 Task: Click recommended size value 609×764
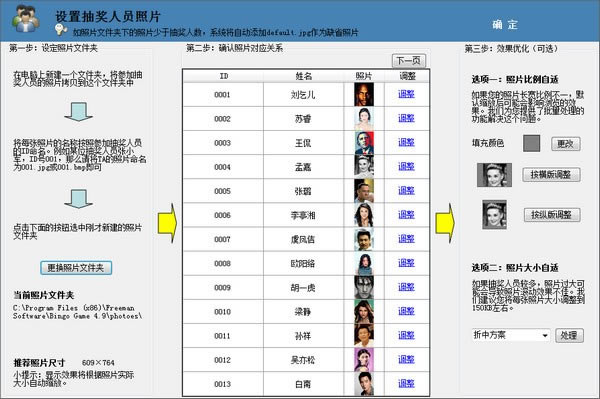[x=98, y=362]
